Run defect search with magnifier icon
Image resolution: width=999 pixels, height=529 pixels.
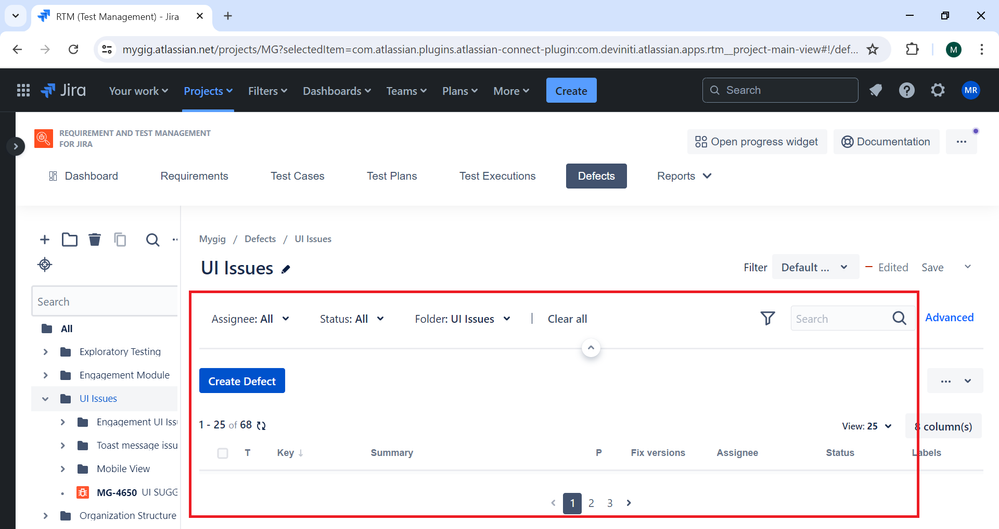coord(899,318)
